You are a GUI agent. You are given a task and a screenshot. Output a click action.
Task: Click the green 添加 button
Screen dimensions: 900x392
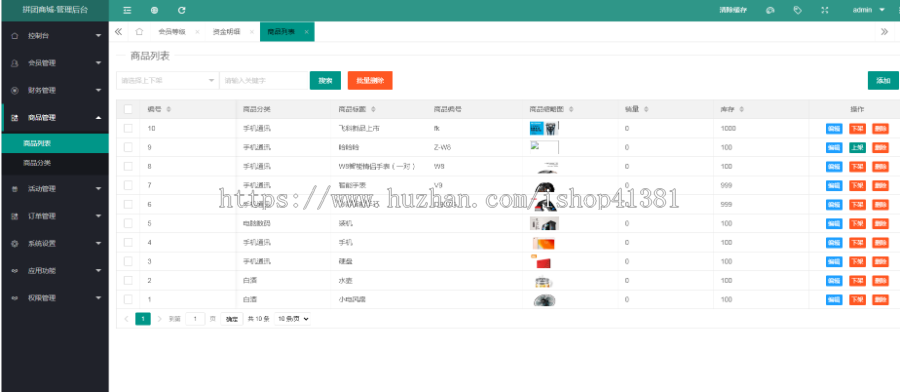(883, 80)
